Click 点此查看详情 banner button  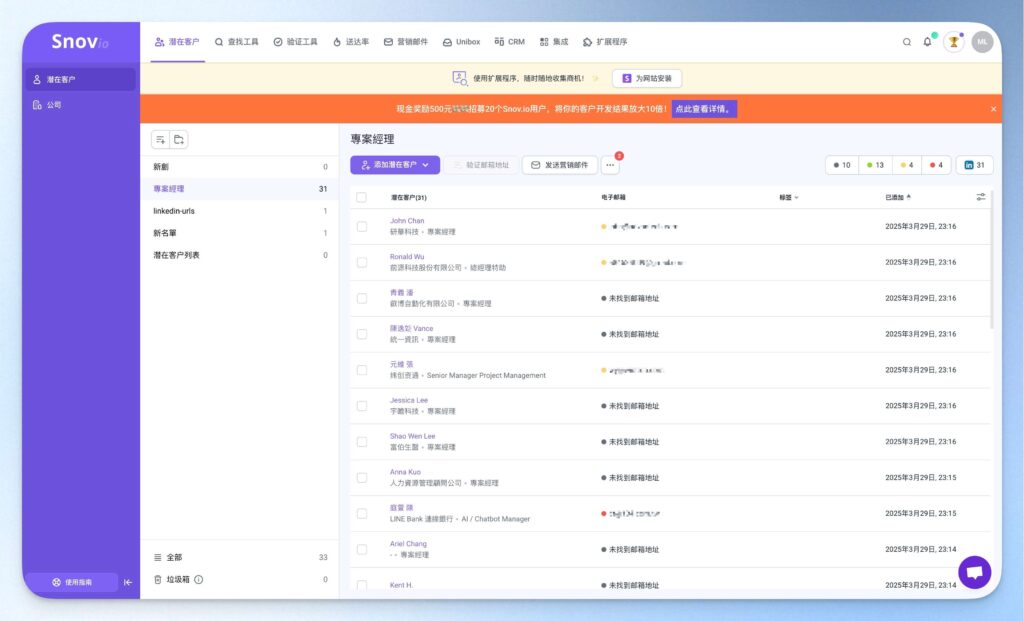click(x=704, y=109)
